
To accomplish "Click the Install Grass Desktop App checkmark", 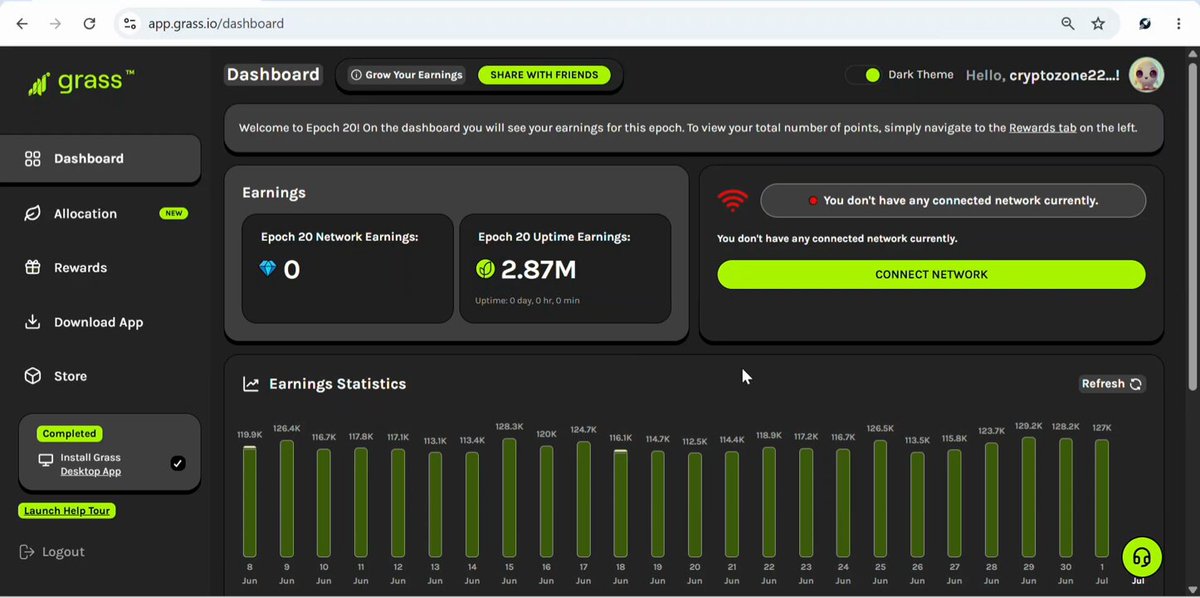I will [178, 463].
